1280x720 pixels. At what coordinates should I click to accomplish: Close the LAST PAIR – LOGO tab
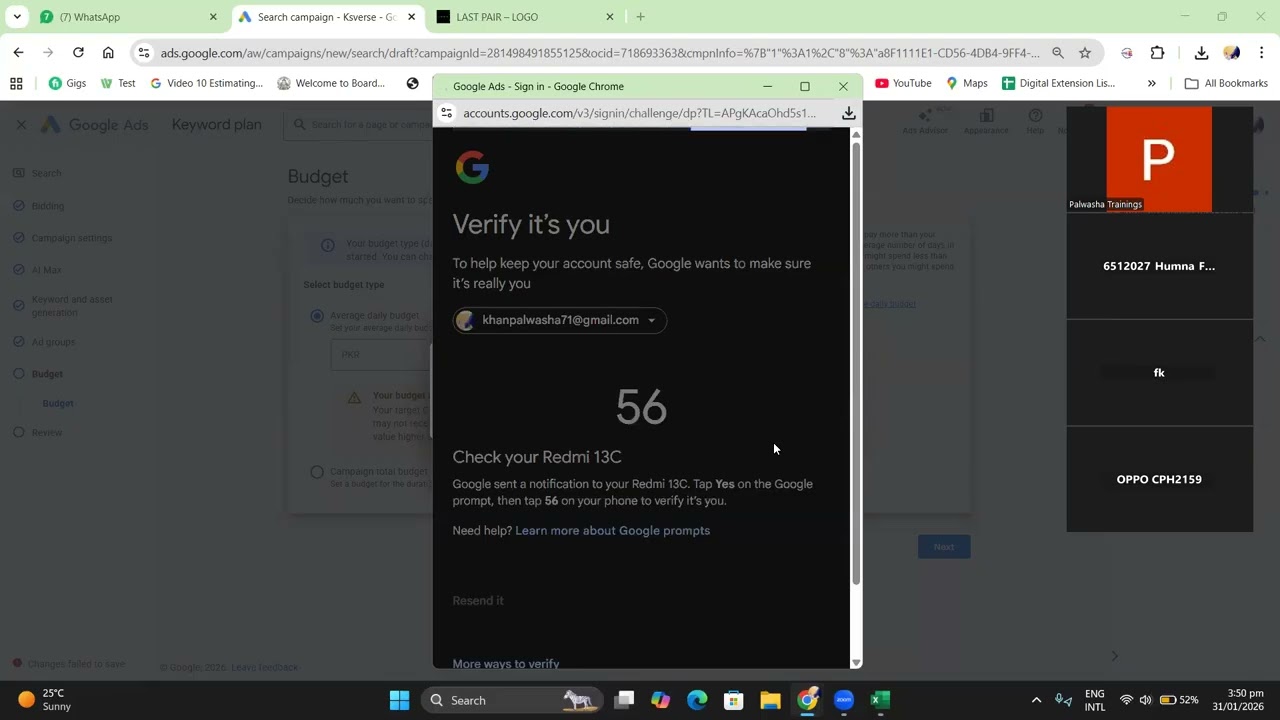click(x=610, y=17)
